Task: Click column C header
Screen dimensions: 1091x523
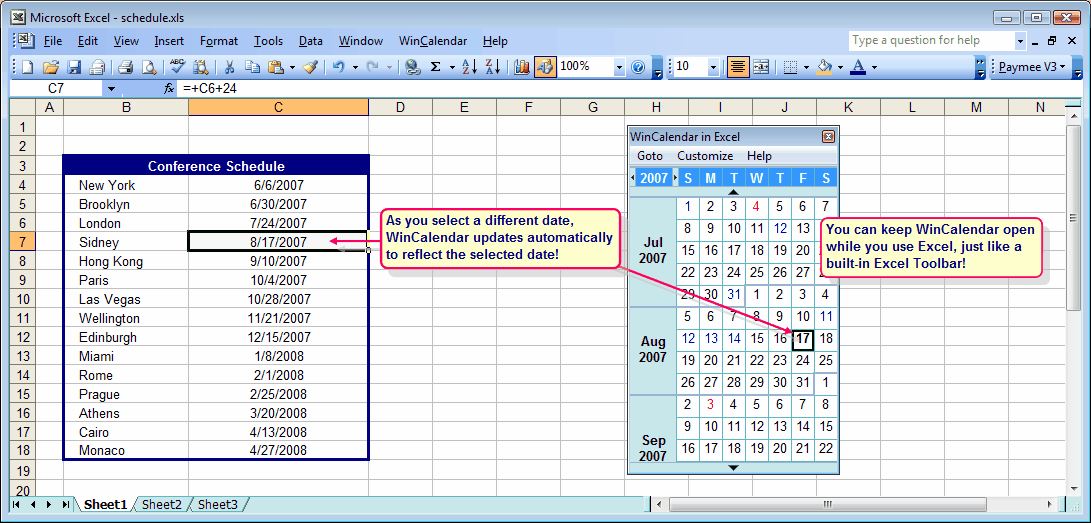Action: point(278,106)
